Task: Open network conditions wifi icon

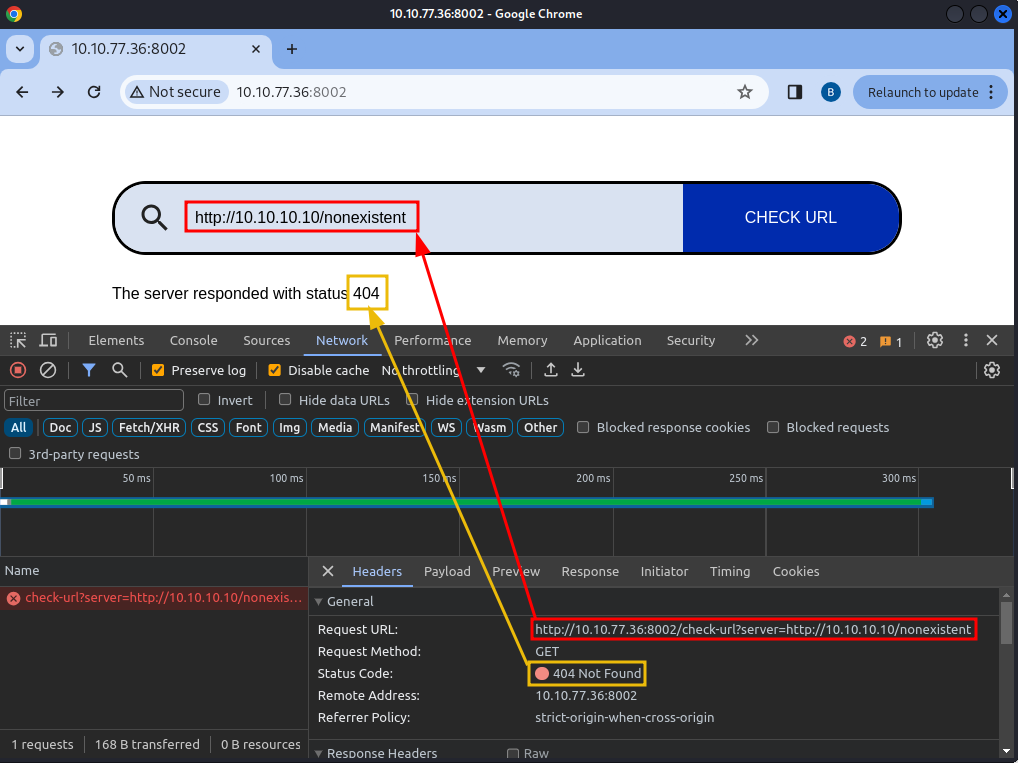Action: [x=512, y=370]
